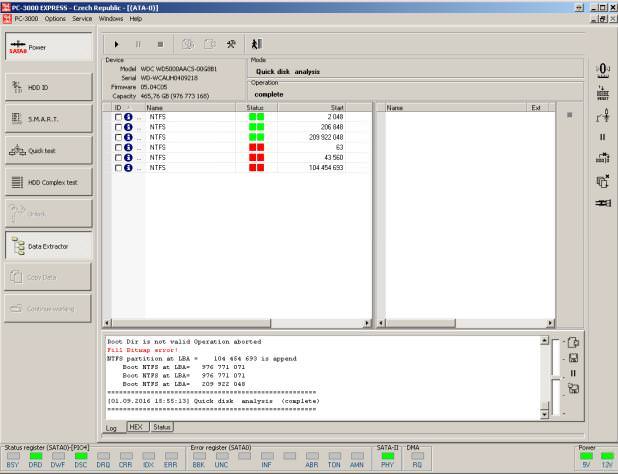Open the Service menu

click(x=82, y=19)
